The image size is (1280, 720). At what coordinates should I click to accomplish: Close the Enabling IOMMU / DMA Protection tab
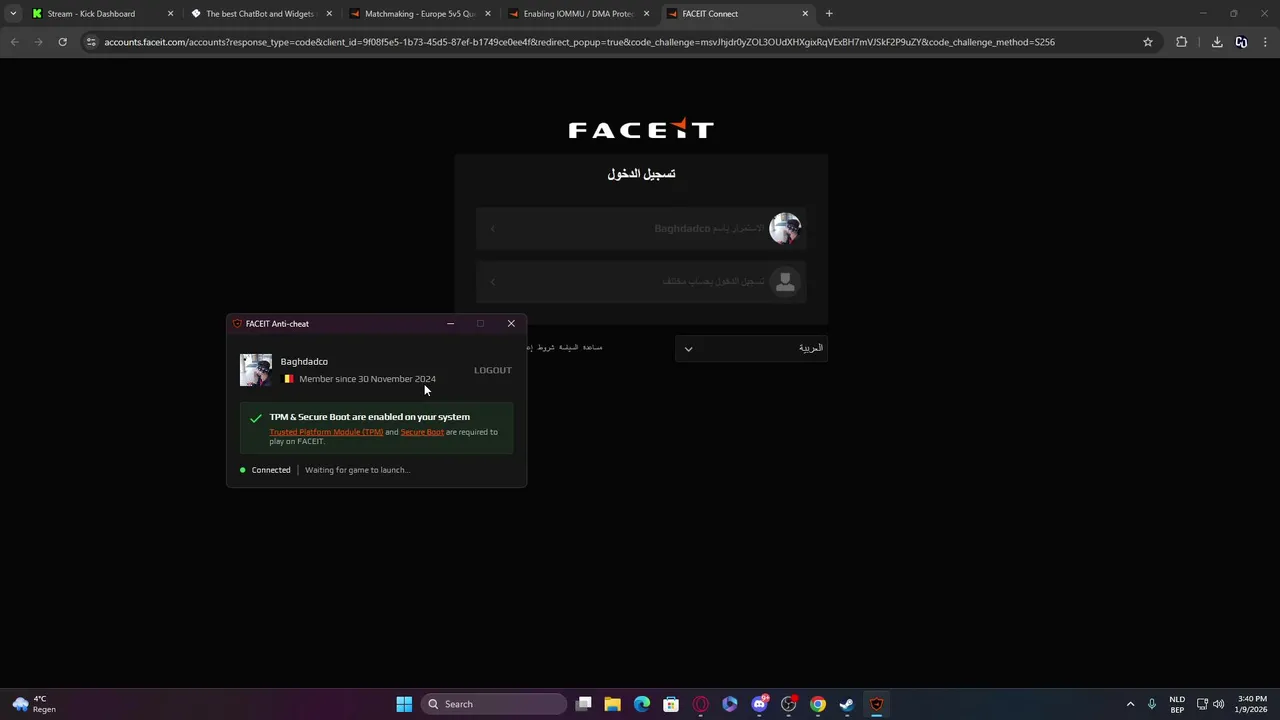pos(647,14)
